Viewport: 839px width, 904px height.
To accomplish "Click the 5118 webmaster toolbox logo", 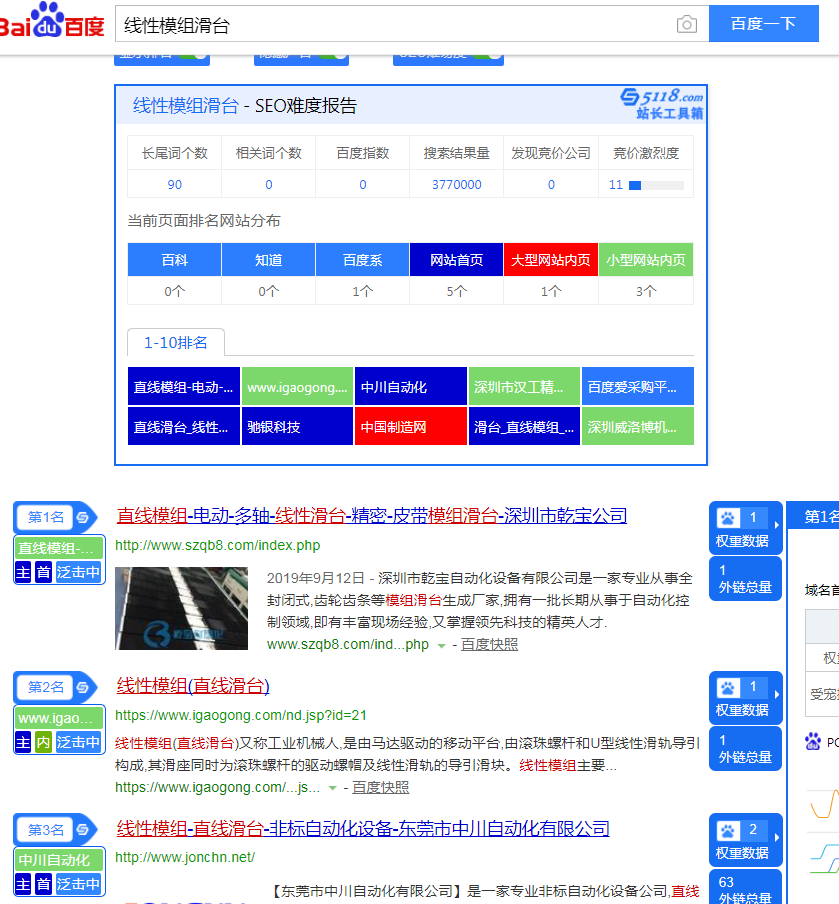I will click(x=662, y=104).
